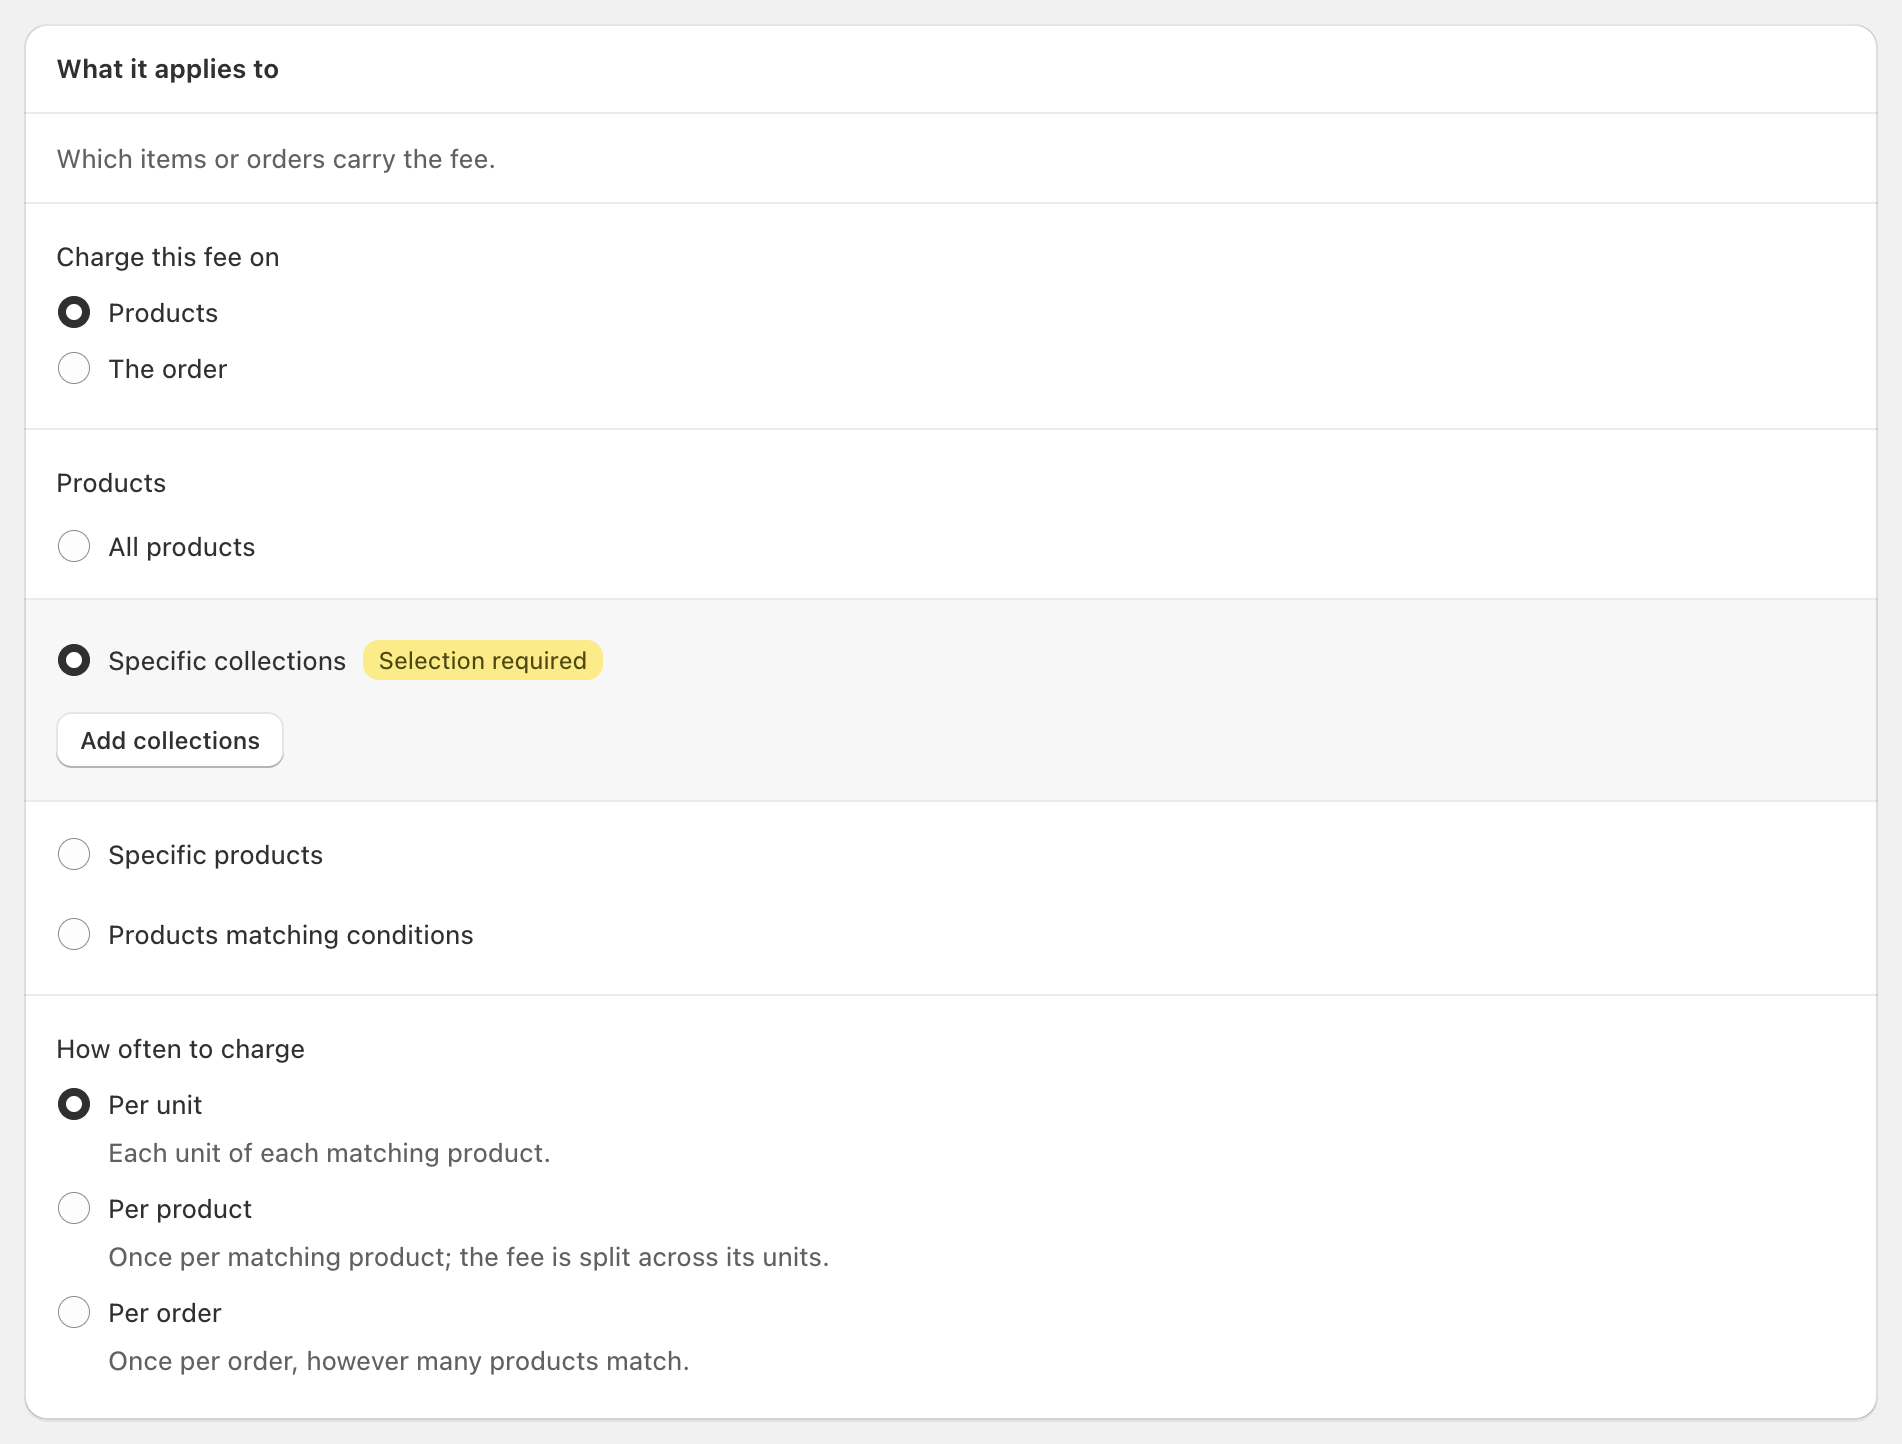Click the fee is split across its units description

click(x=469, y=1257)
